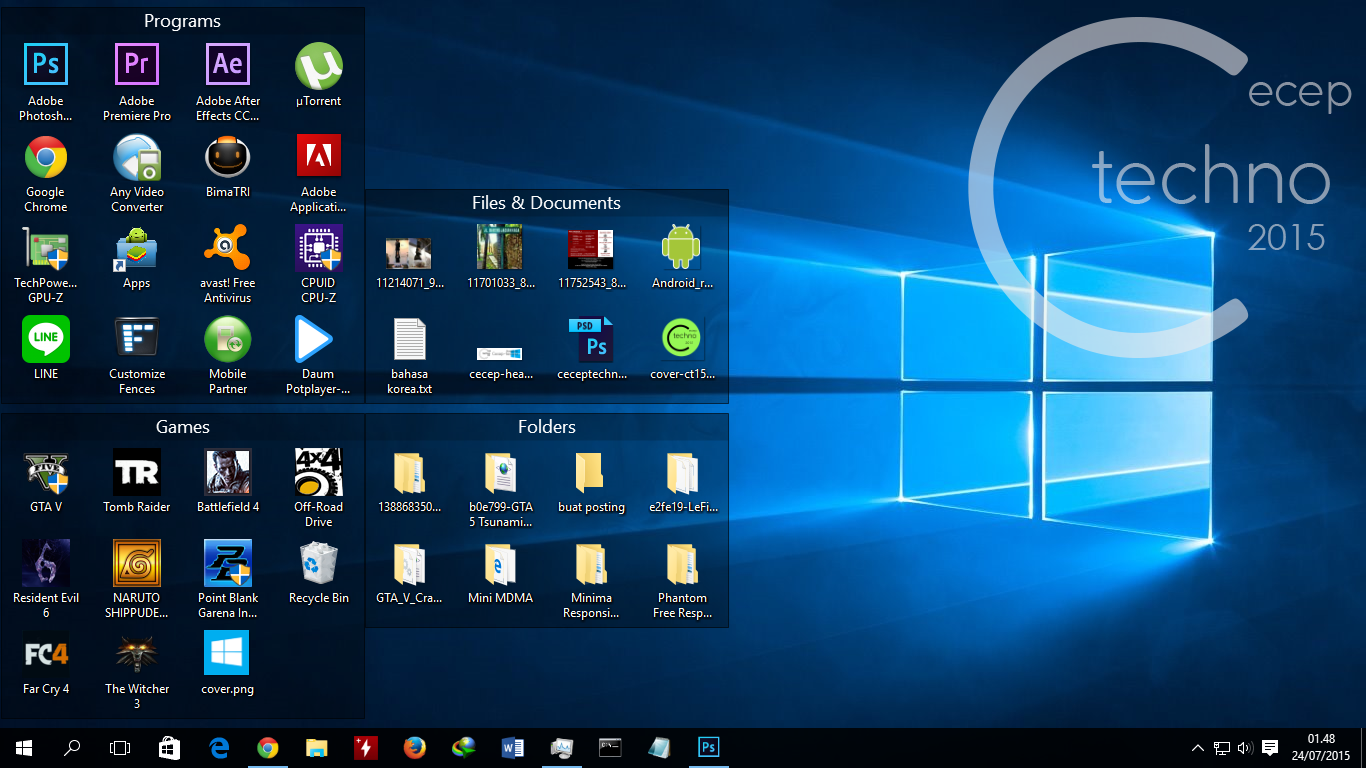The height and width of the screenshot is (768, 1366).
Task: Select TechPowerUp GPU-Z icon
Action: [46, 248]
